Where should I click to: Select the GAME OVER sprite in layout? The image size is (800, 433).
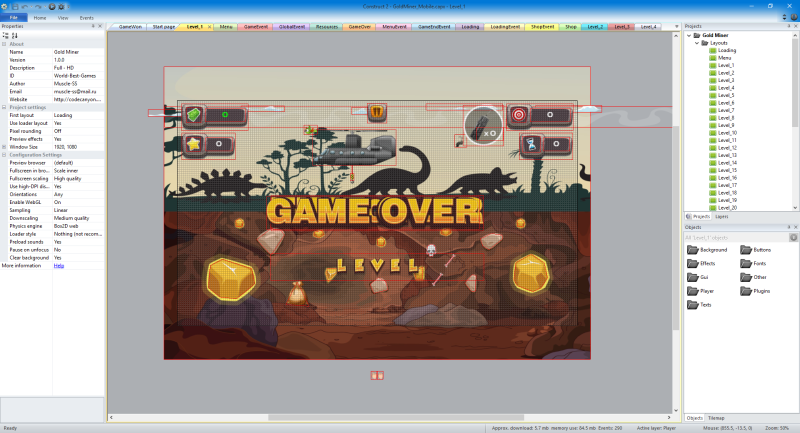(x=375, y=212)
